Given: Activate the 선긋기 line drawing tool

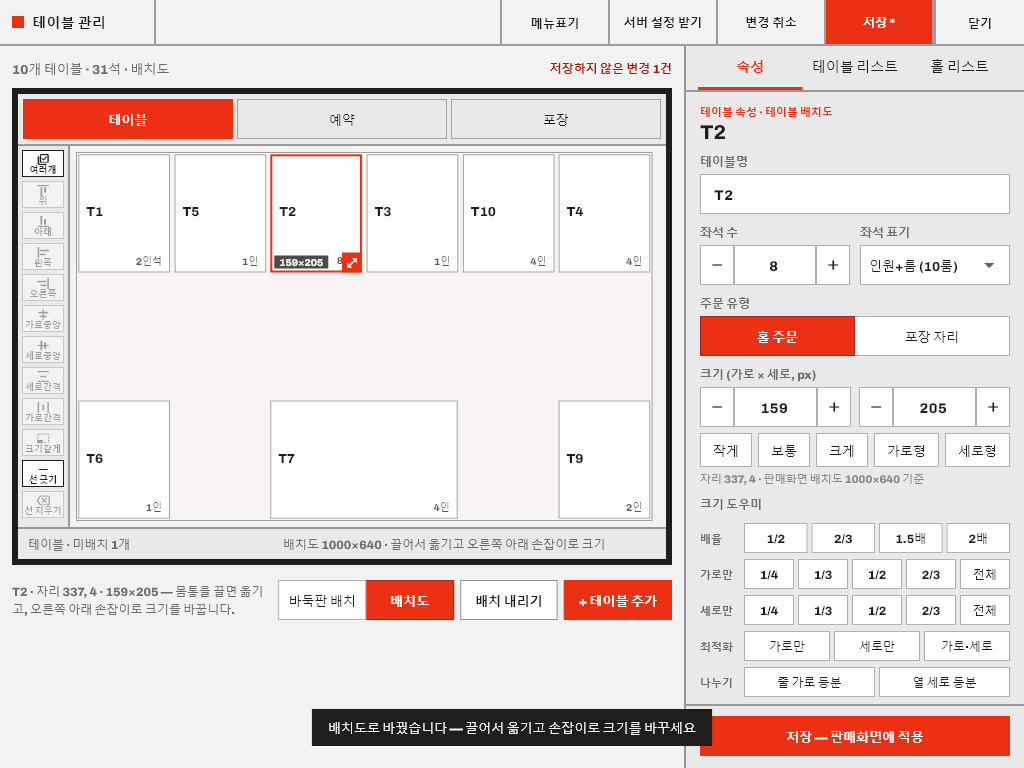Looking at the screenshot, I should [x=43, y=473].
